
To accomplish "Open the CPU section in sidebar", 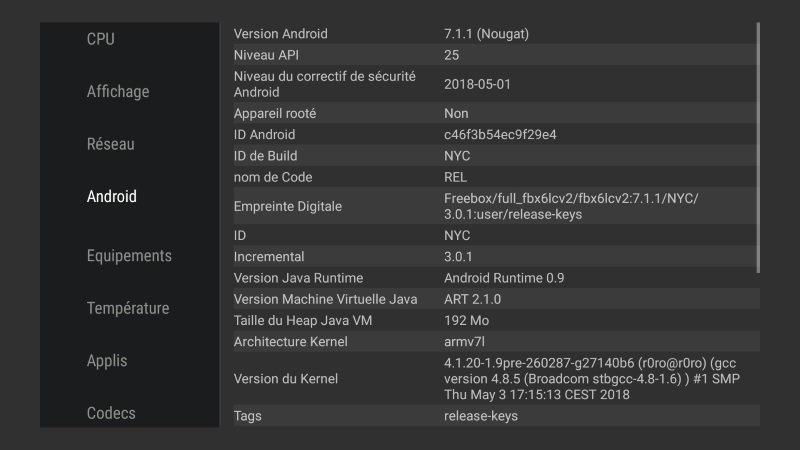I will [x=101, y=39].
